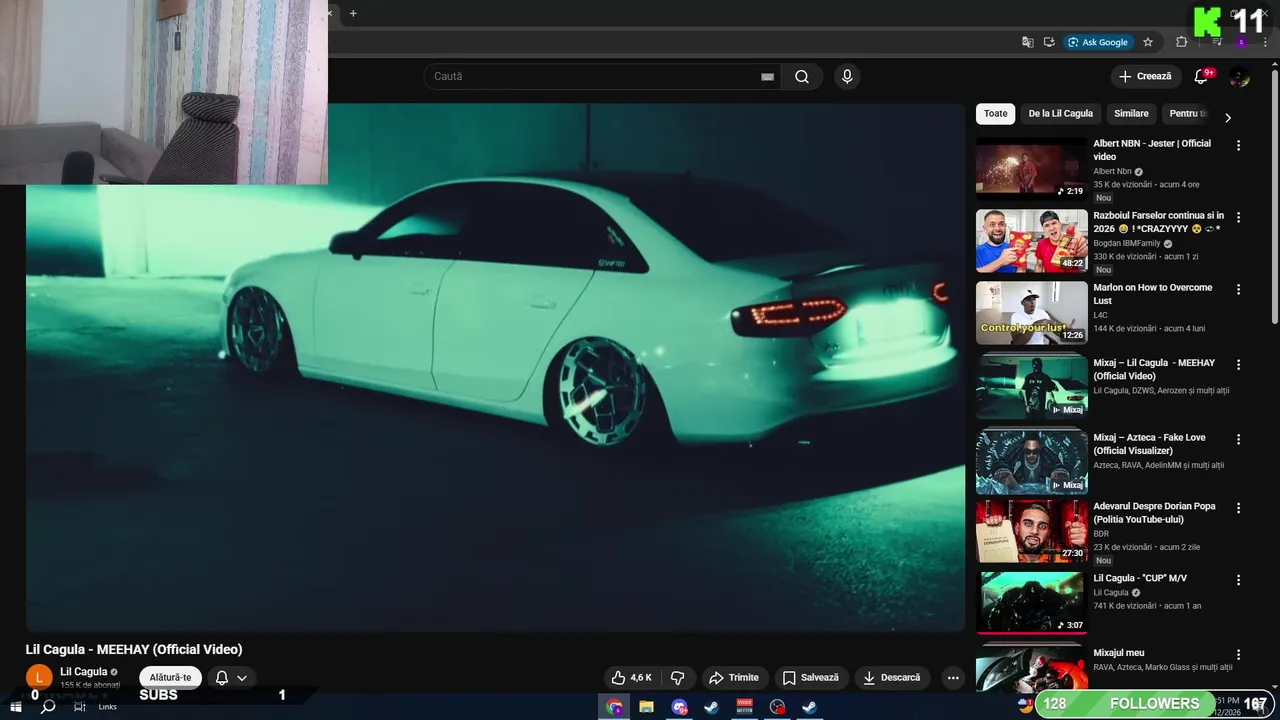Image resolution: width=1280 pixels, height=720 pixels.
Task: Open Mixaj – Azteca Fake Love thumbnail
Action: (x=1031, y=462)
